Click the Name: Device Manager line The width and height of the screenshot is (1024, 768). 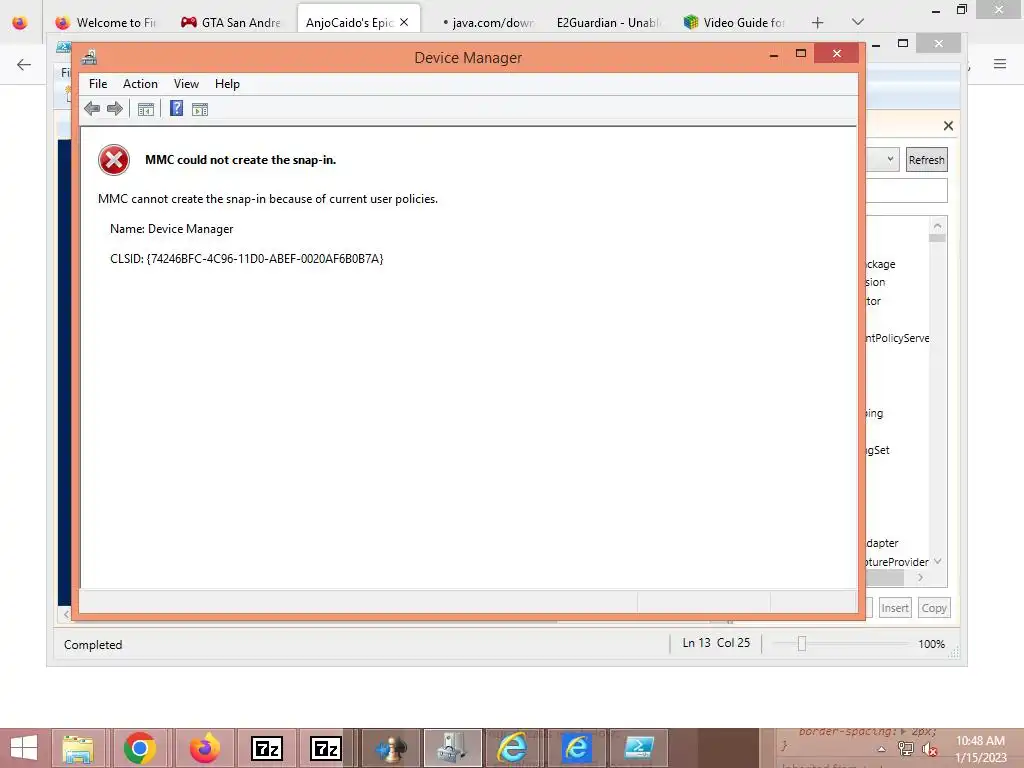point(171,229)
